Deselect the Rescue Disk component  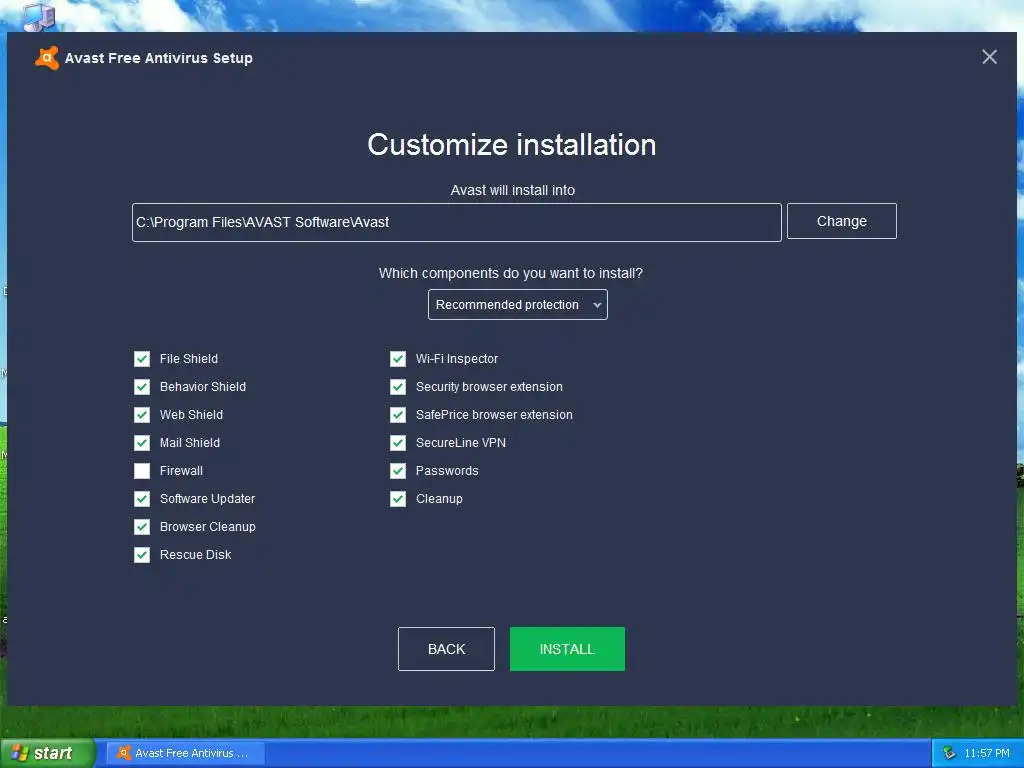[142, 555]
